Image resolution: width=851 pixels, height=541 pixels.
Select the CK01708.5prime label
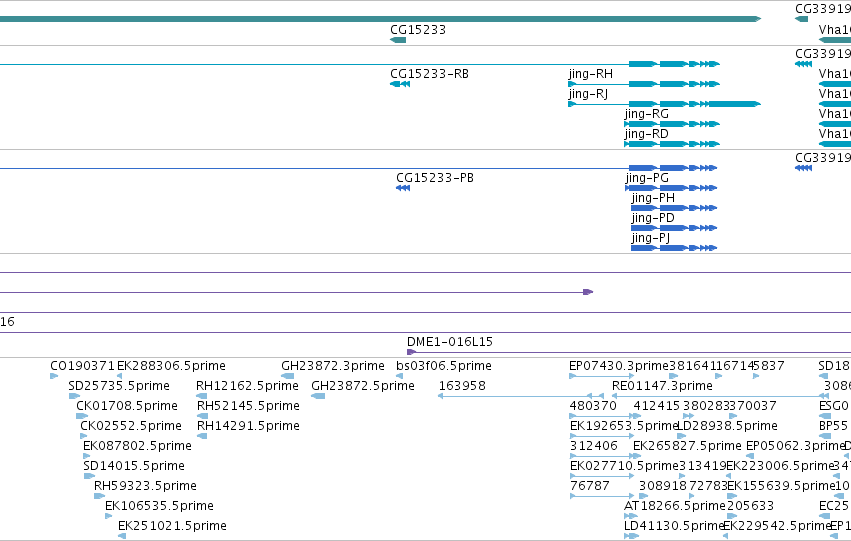pyautogui.click(x=127, y=406)
